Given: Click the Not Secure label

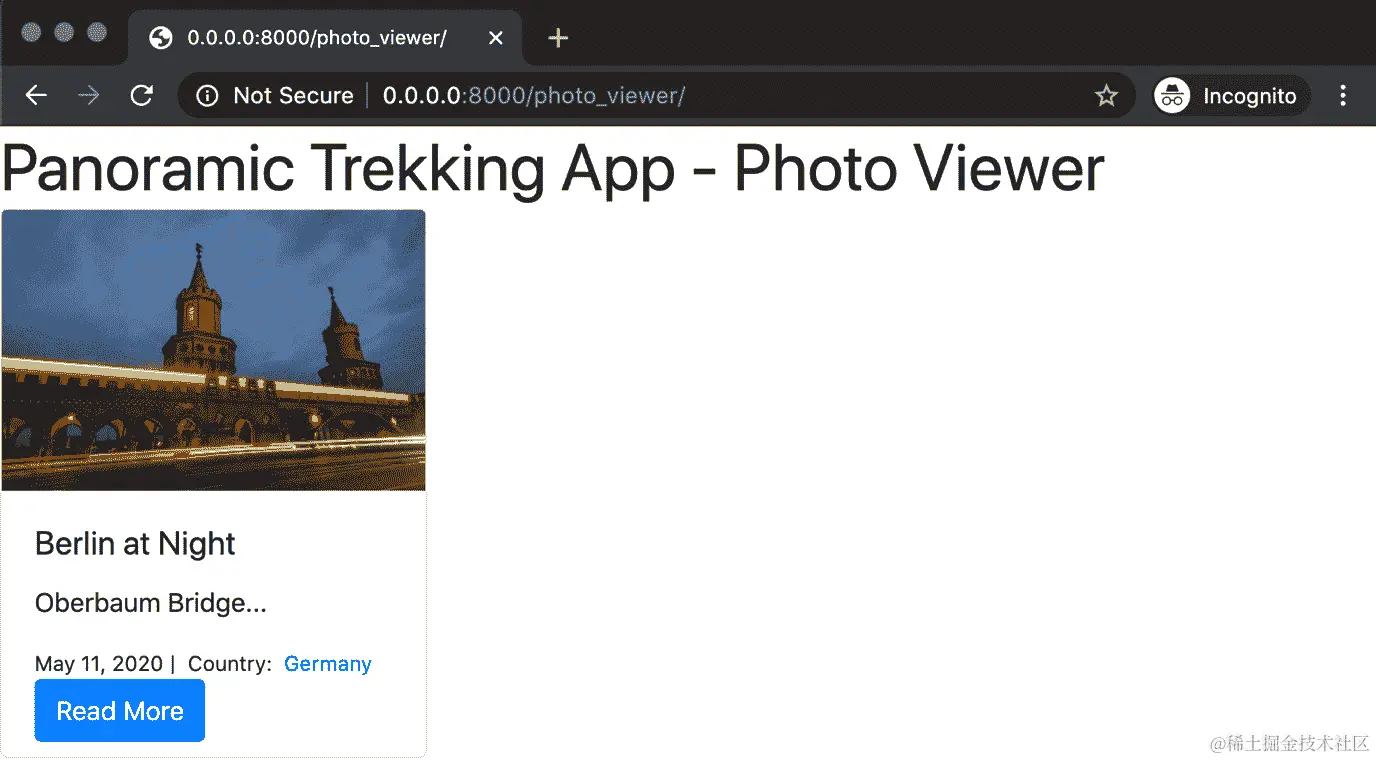Looking at the screenshot, I should coord(294,96).
